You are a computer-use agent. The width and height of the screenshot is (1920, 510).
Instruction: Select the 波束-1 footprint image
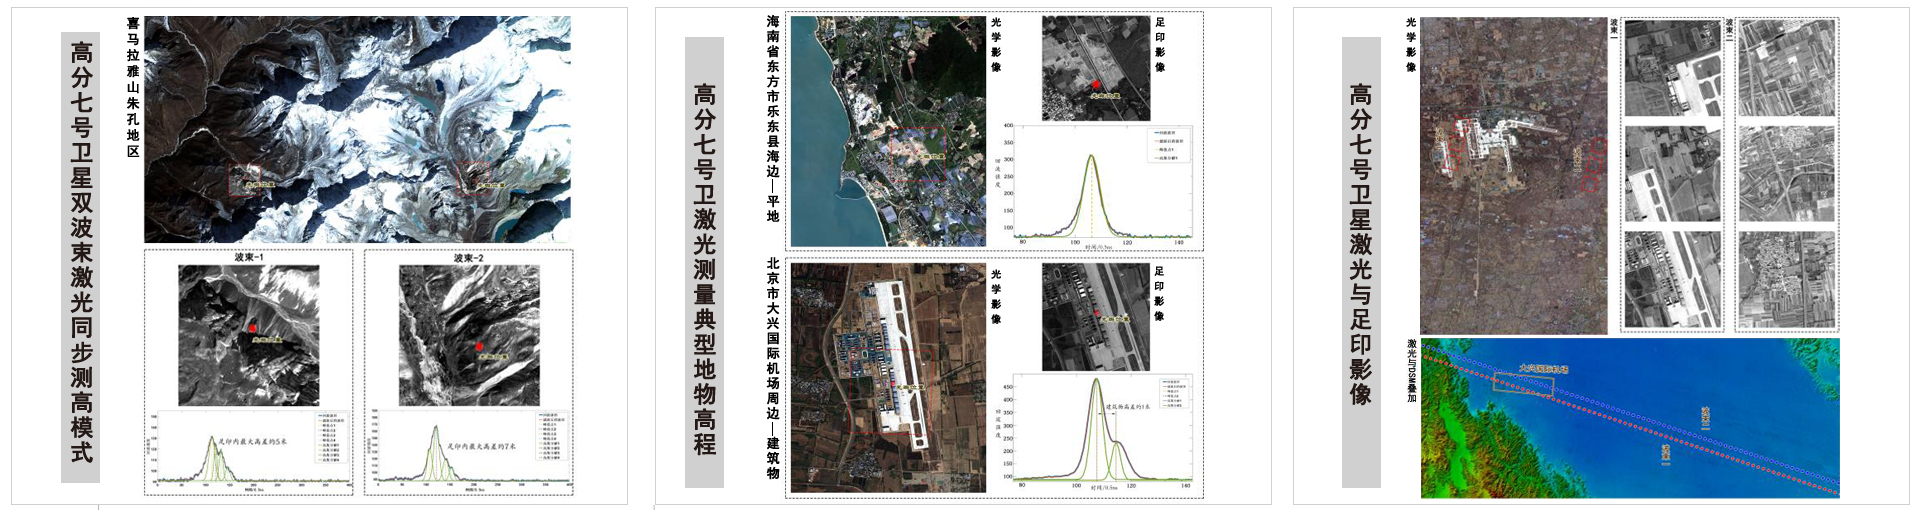[249, 336]
